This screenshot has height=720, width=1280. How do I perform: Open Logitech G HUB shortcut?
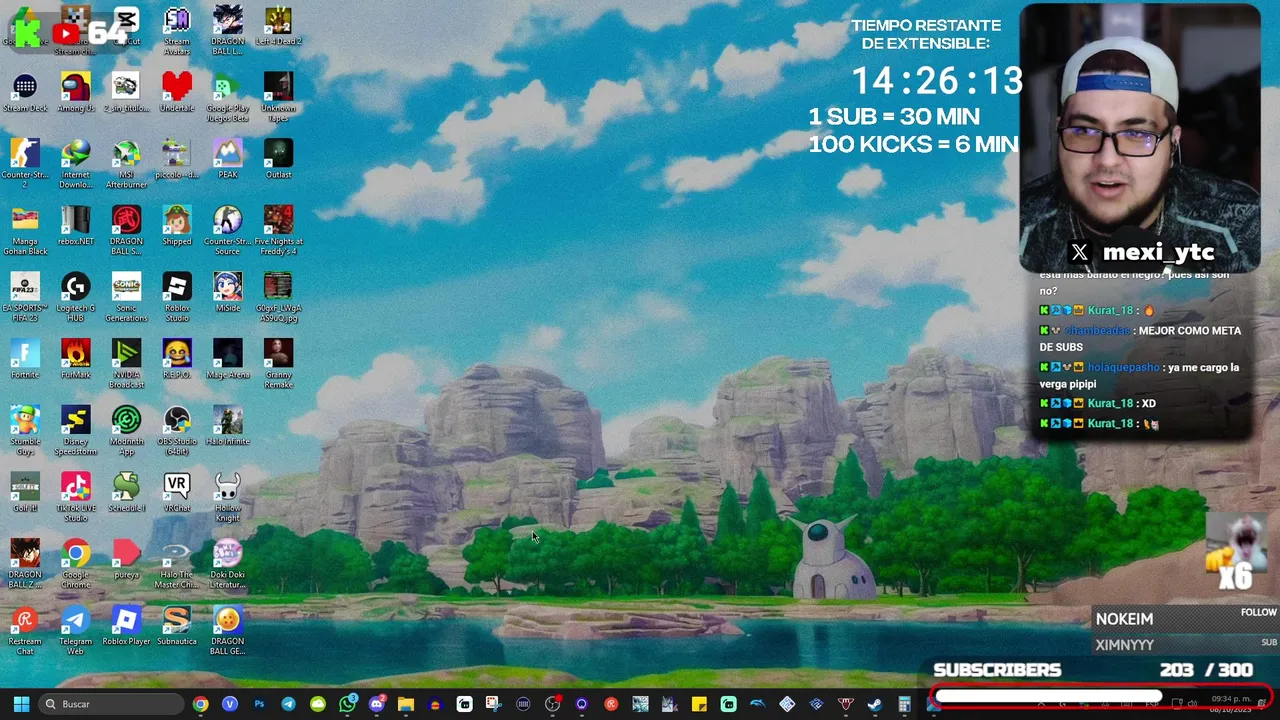[76, 298]
